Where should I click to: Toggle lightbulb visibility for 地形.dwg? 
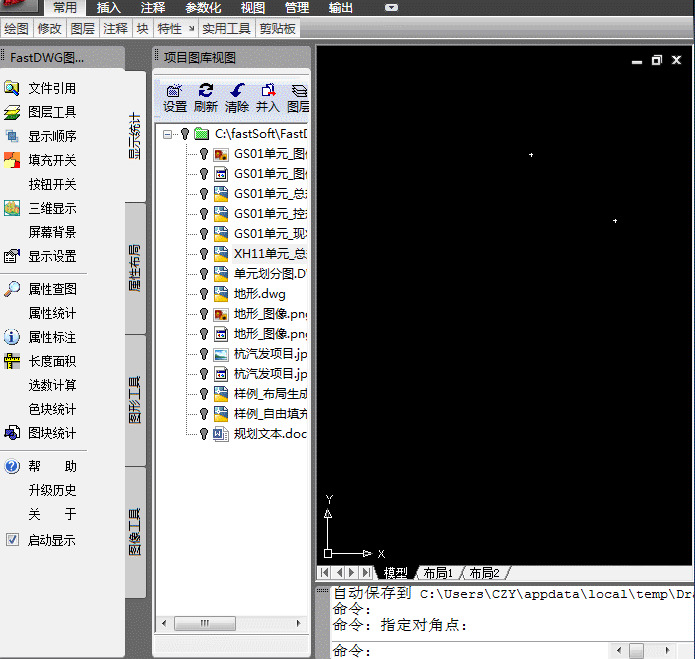(x=203, y=294)
